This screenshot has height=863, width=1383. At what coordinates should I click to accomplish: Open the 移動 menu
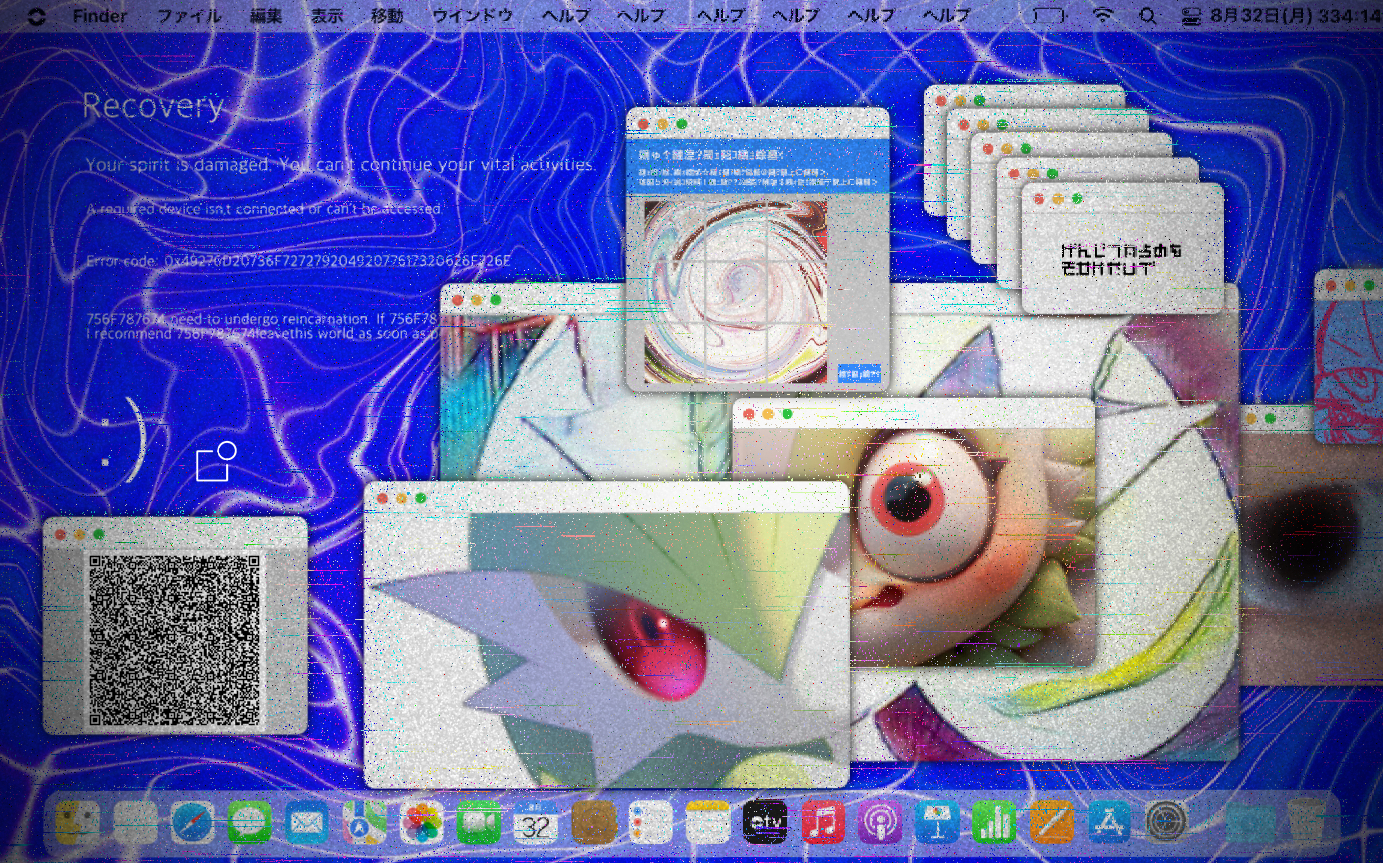point(387,16)
